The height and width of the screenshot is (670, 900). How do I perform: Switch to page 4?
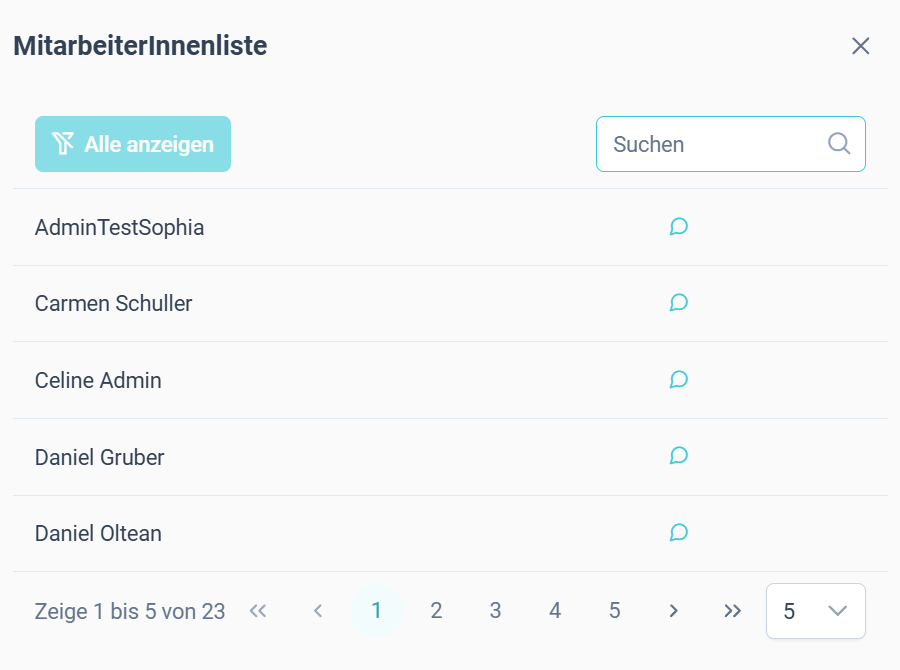[555, 611]
